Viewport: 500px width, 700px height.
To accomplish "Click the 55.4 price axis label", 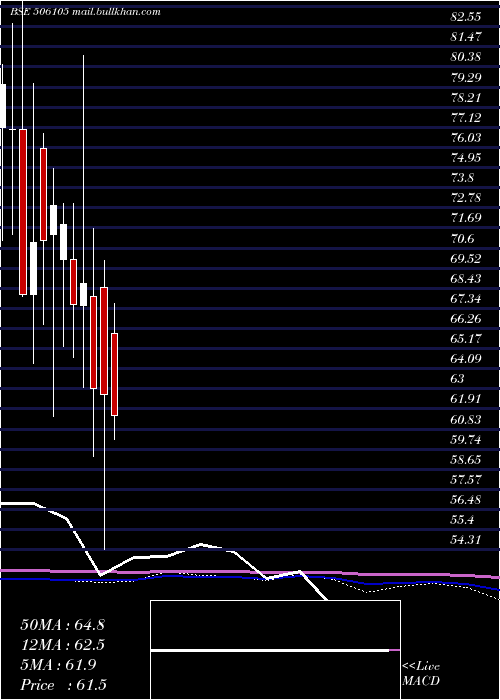I will pos(462,520).
